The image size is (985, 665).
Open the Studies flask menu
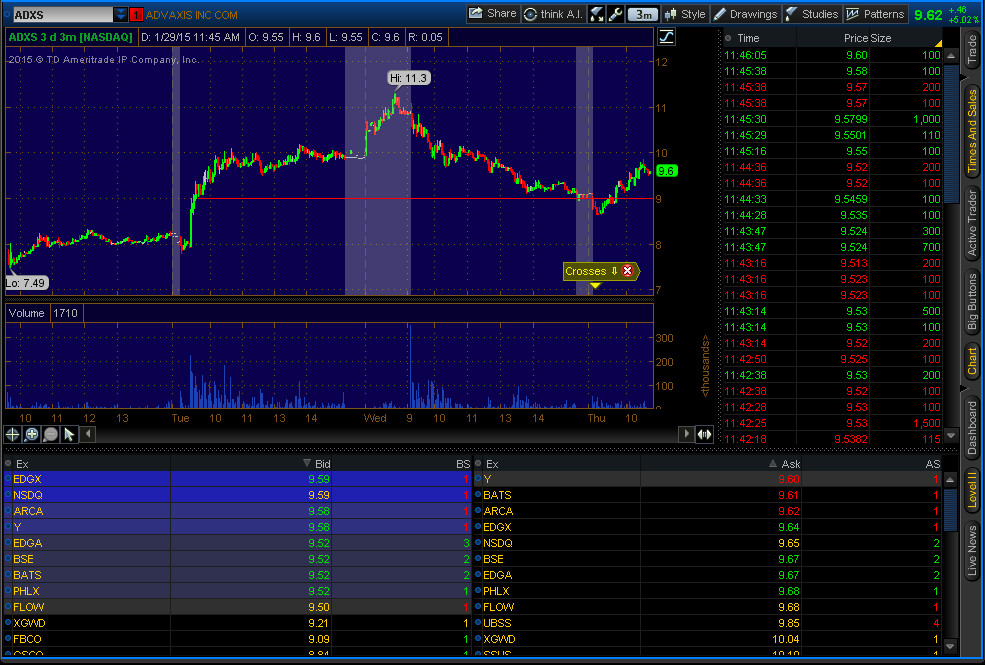click(x=812, y=14)
